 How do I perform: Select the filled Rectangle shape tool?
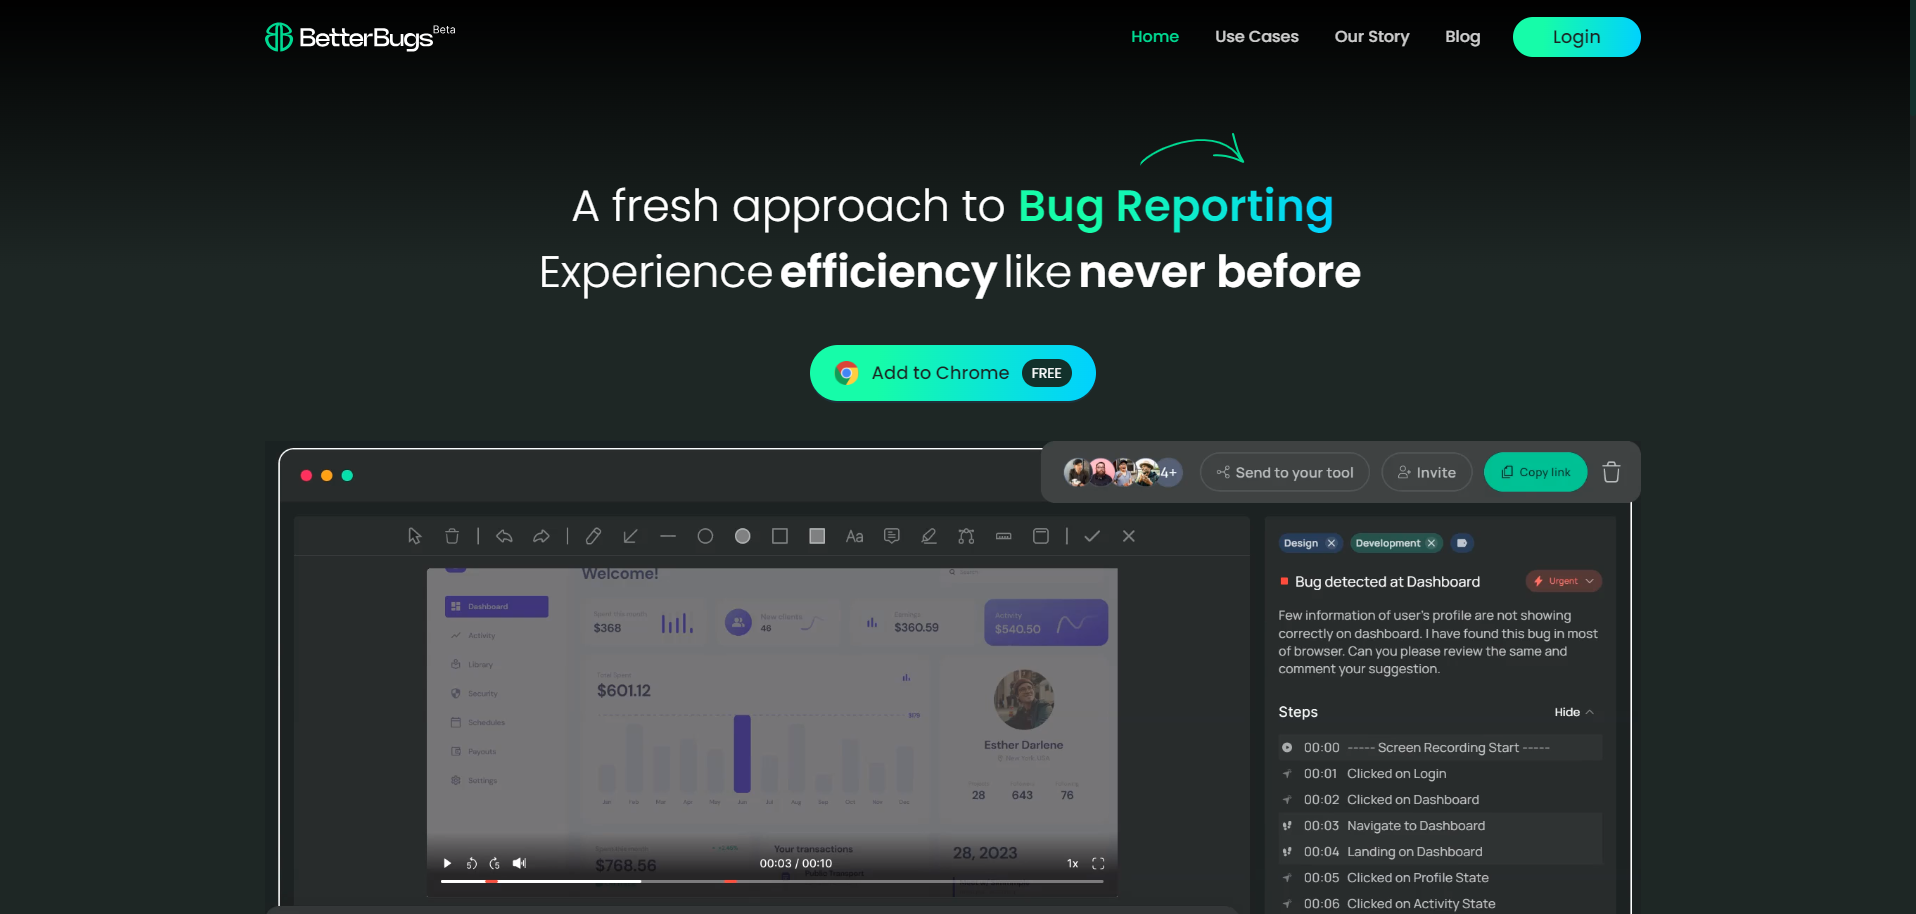pos(817,536)
